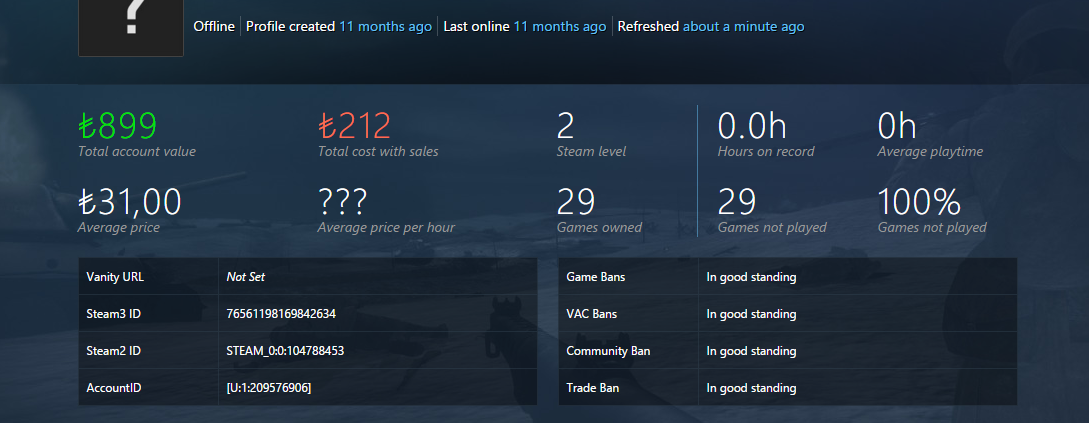Viewport: 1089px width, 423px height.
Task: Click the 'Community Ban' row label
Action: 608,351
